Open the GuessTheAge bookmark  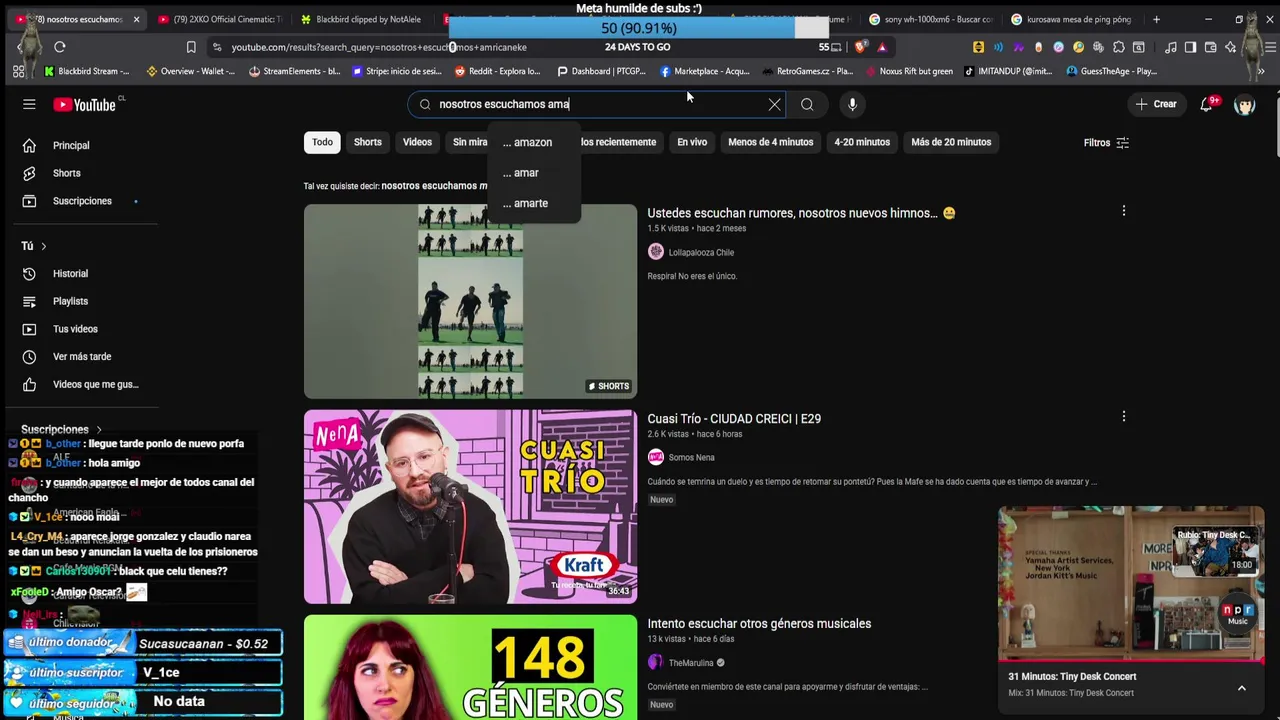(x=1111, y=71)
